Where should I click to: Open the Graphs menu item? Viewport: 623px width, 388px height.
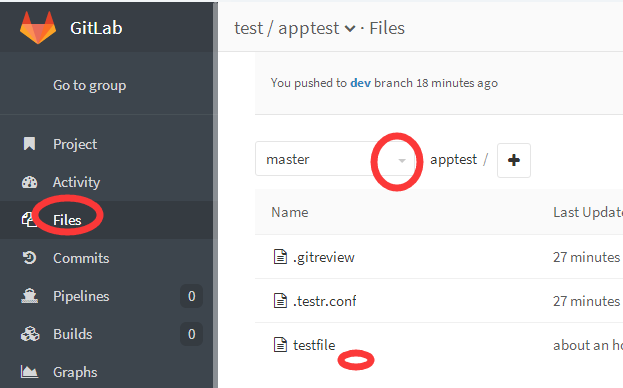point(75,373)
